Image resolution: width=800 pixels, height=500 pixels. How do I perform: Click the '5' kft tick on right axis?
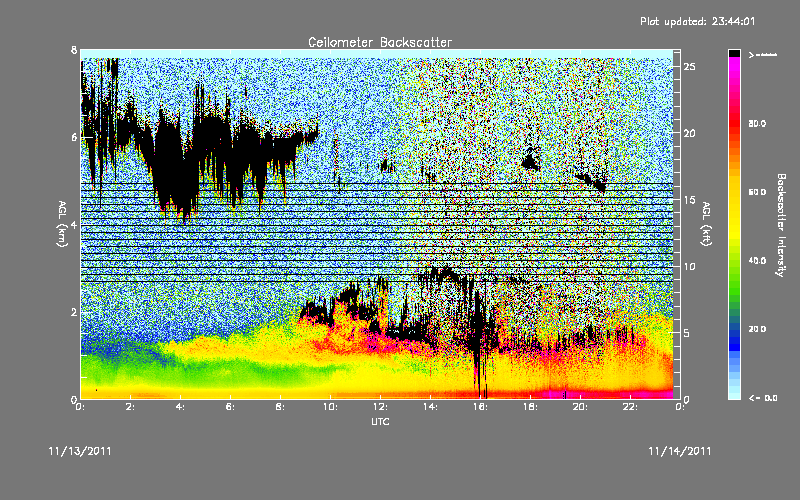tap(687, 333)
